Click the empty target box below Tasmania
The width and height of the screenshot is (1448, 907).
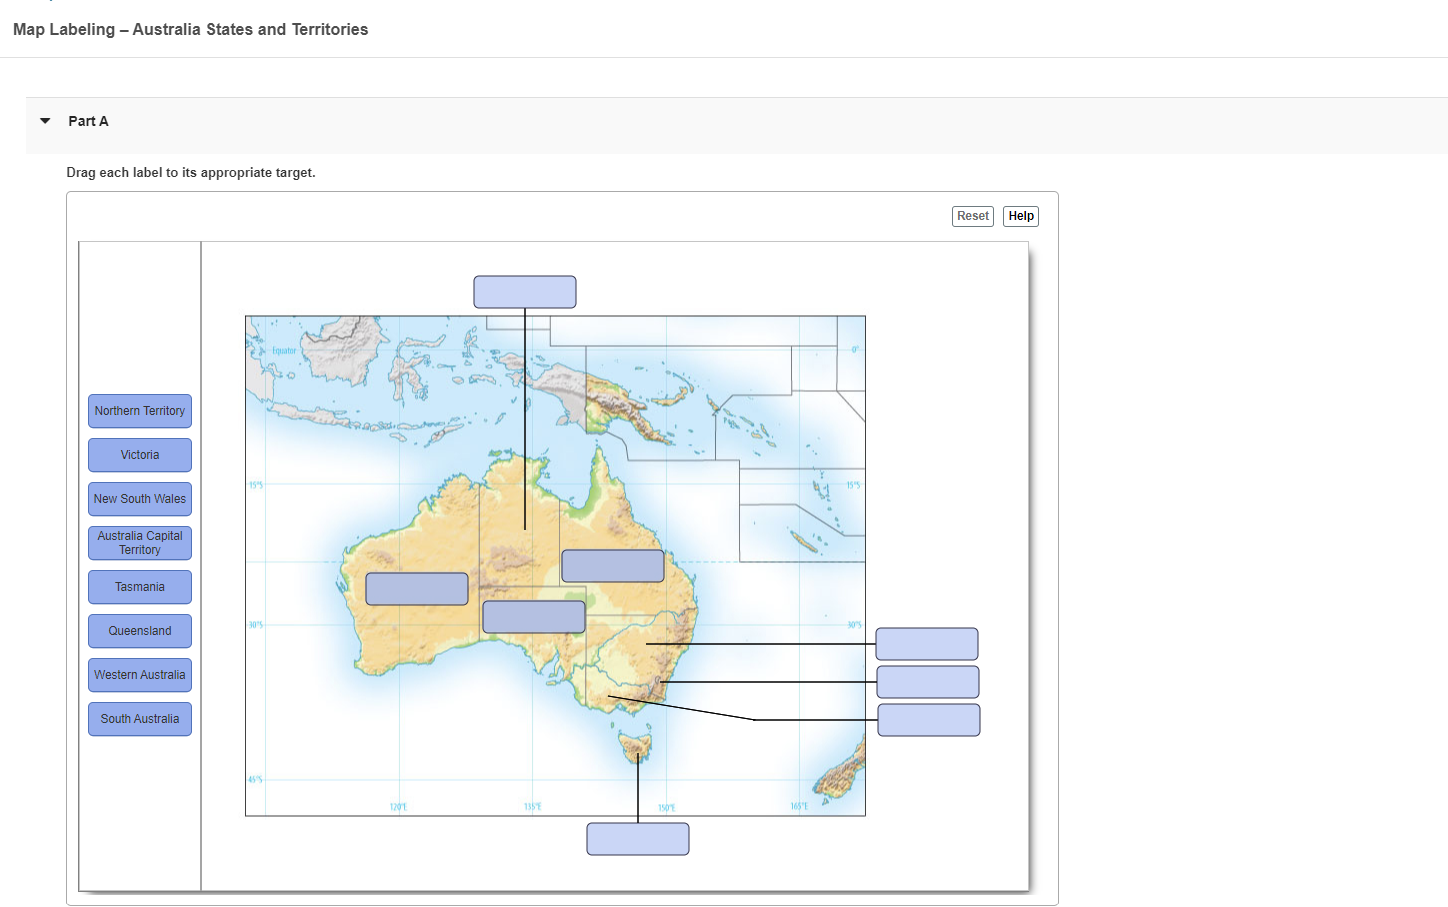638,839
